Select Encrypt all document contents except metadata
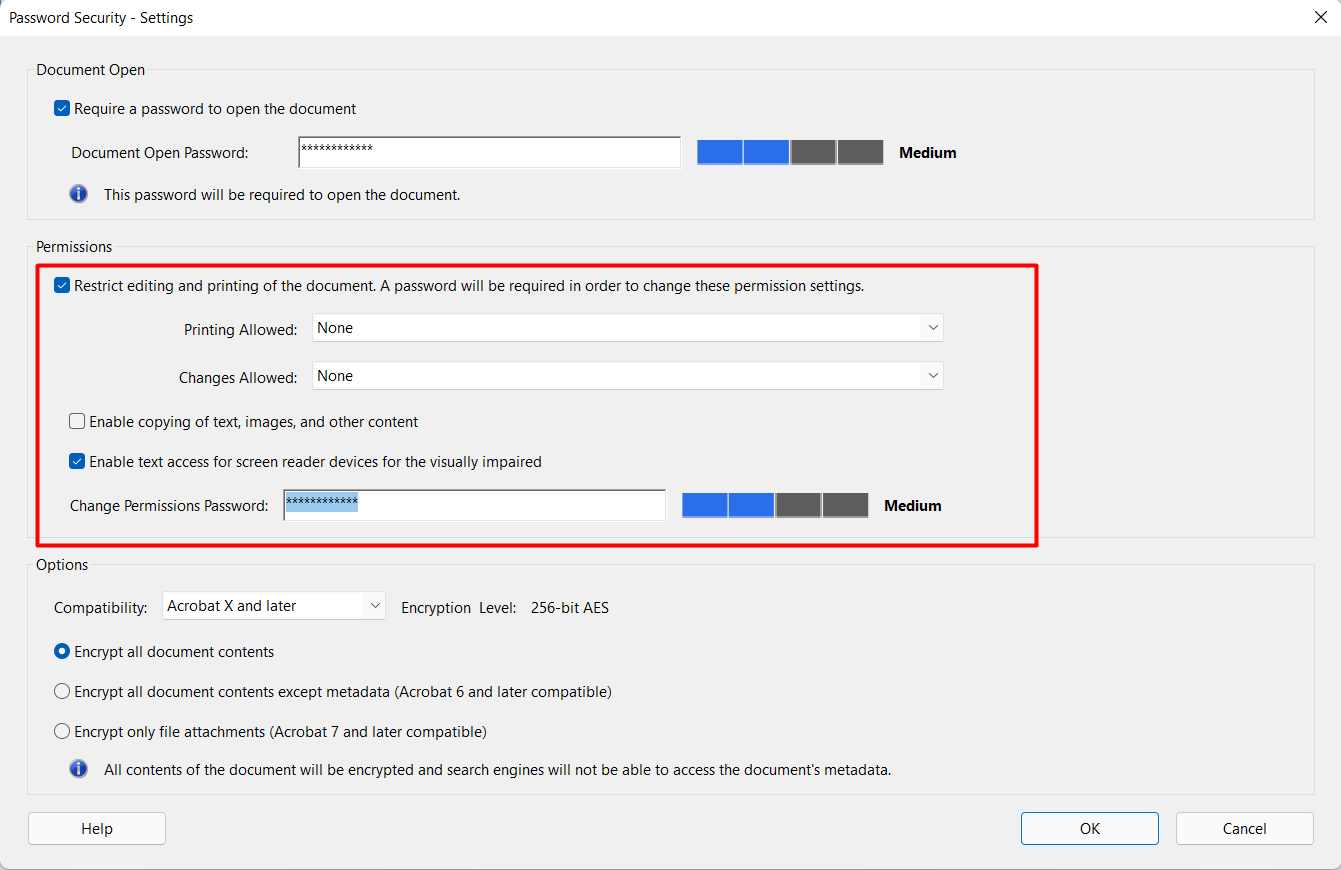Image resolution: width=1341 pixels, height=870 pixels. point(62,691)
